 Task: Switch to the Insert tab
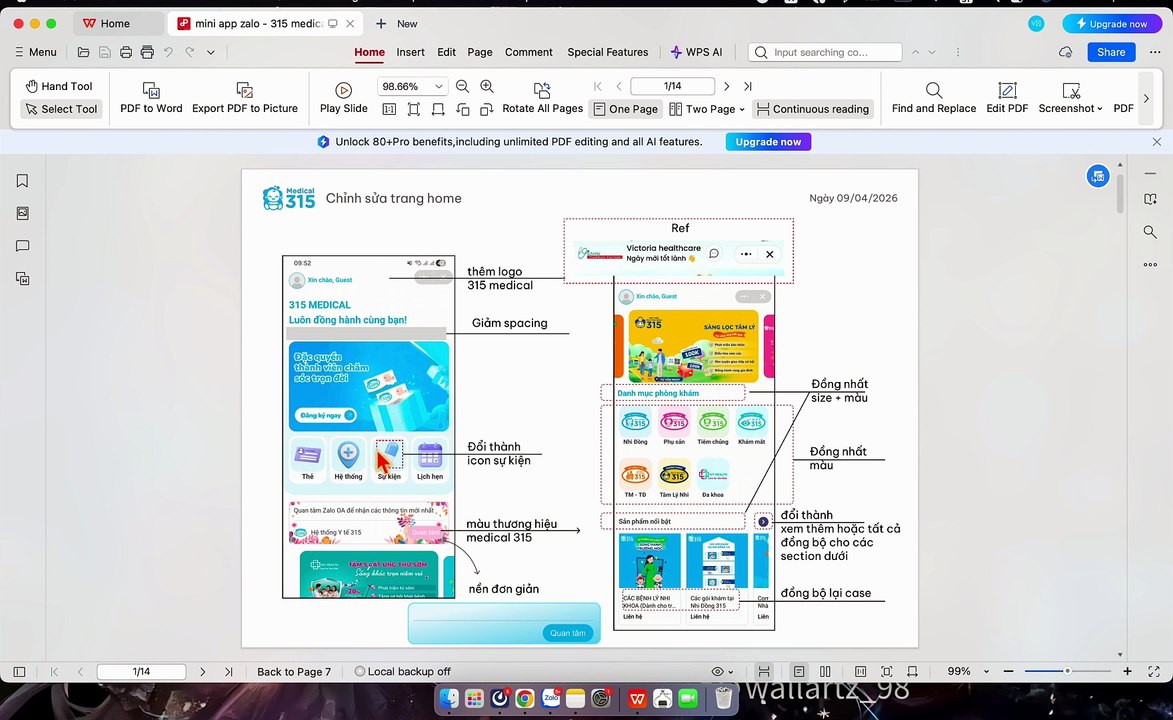410,52
